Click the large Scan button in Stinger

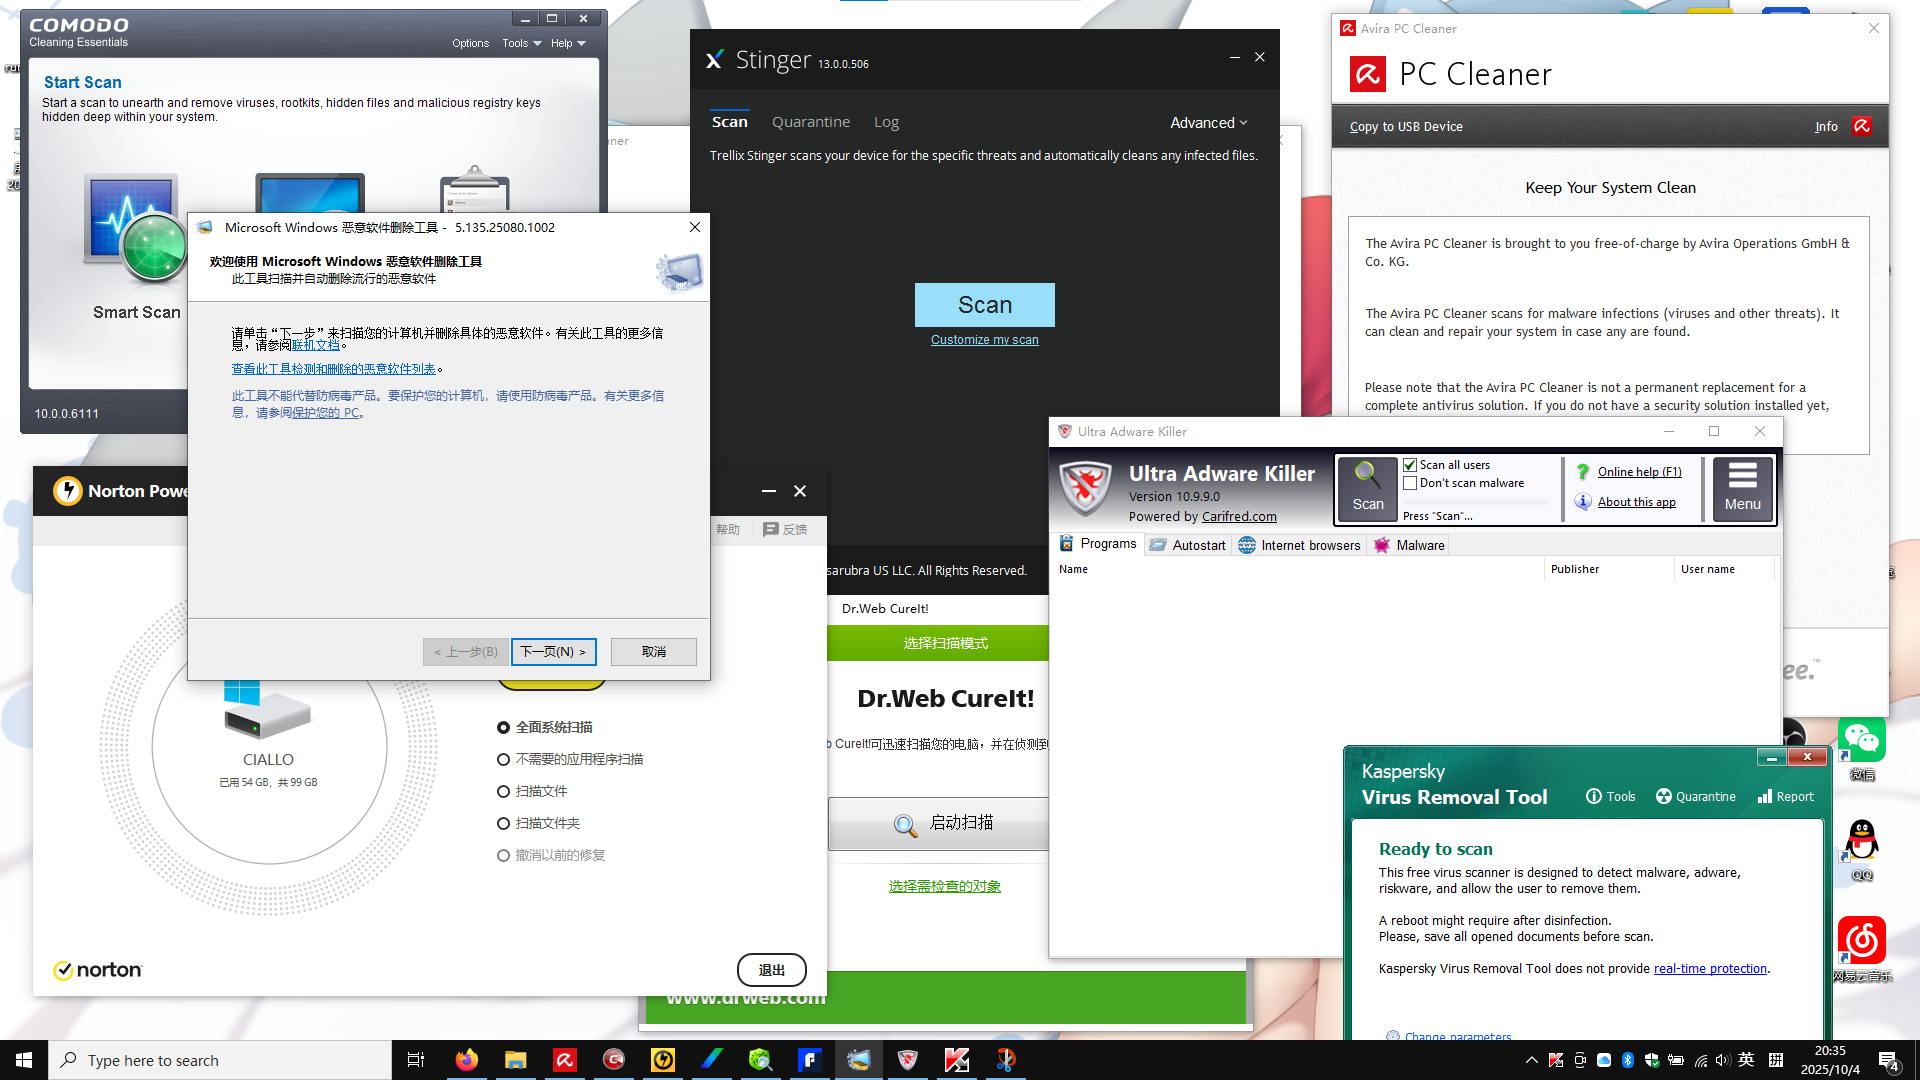coord(984,305)
